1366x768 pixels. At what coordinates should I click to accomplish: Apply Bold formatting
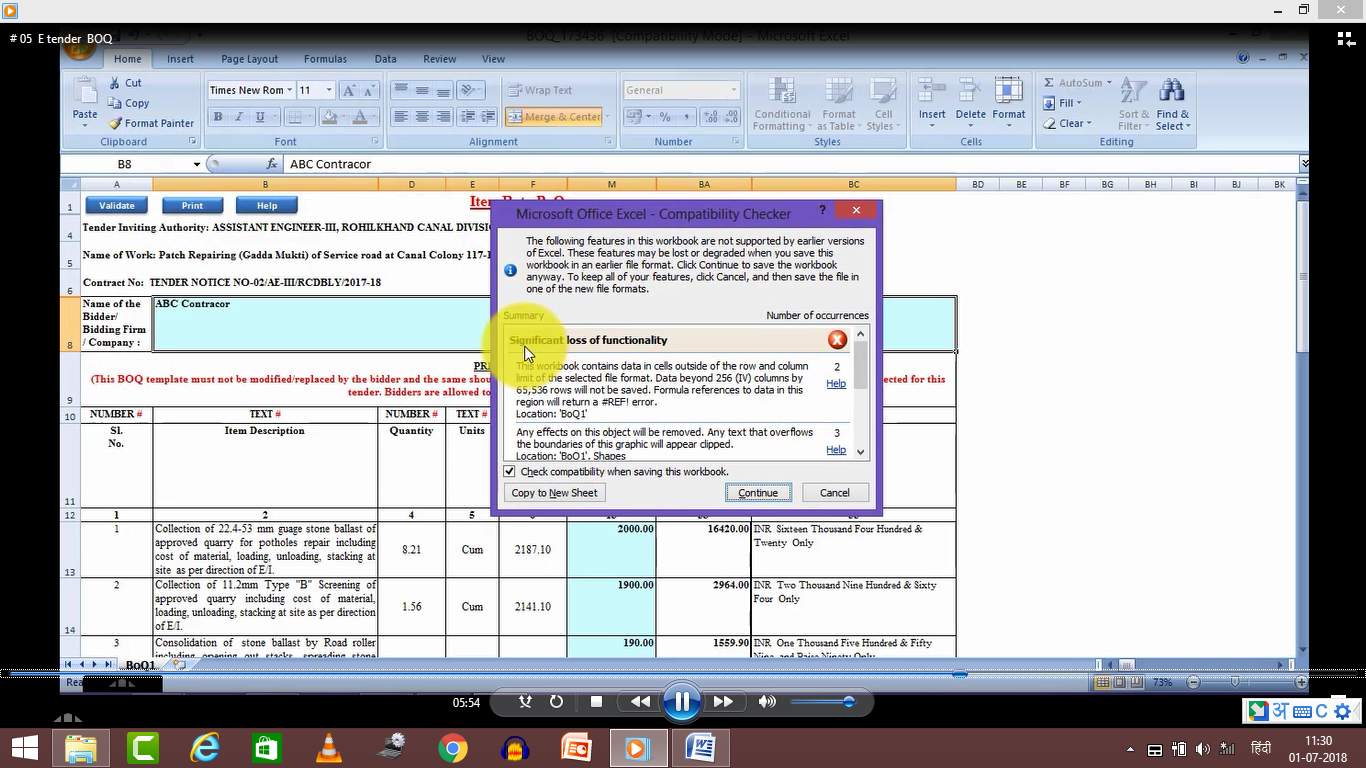[218, 117]
